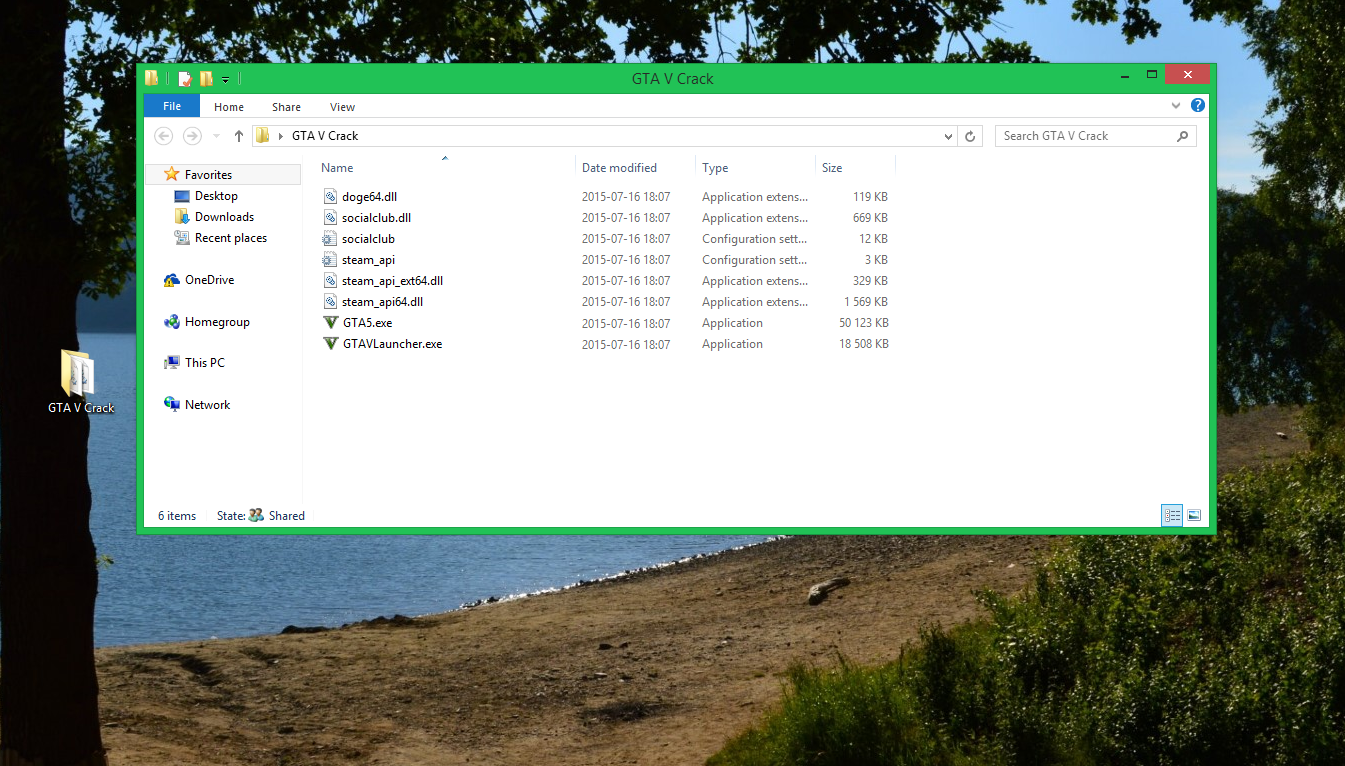Open Downloads in the navigation pane
Viewport: 1345px width, 766px height.
(x=224, y=217)
